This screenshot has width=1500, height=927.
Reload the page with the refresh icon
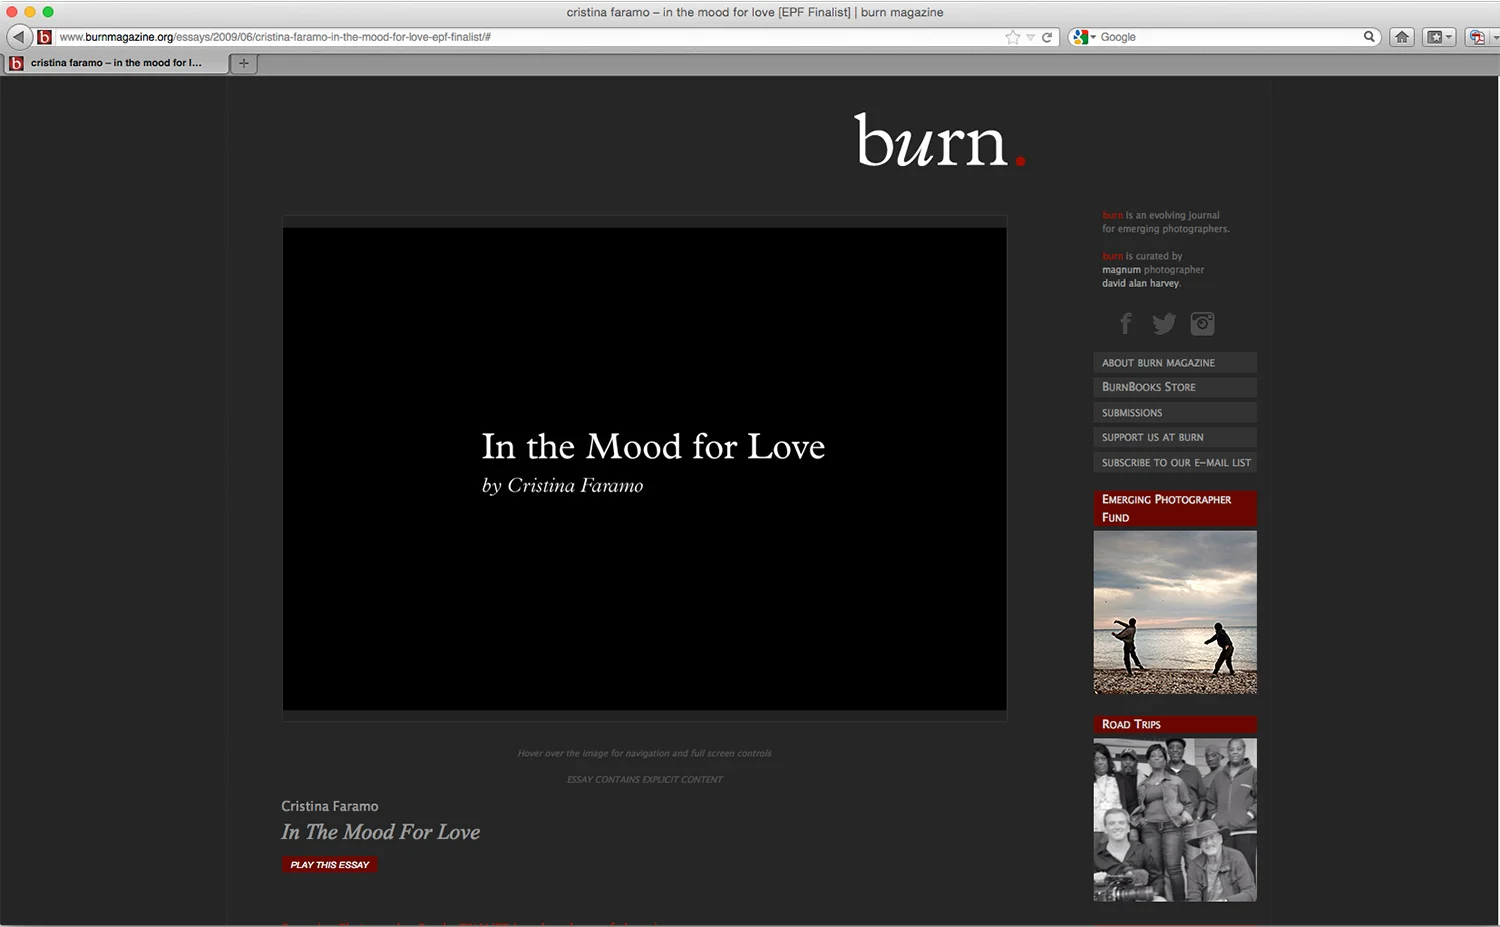pyautogui.click(x=1047, y=37)
